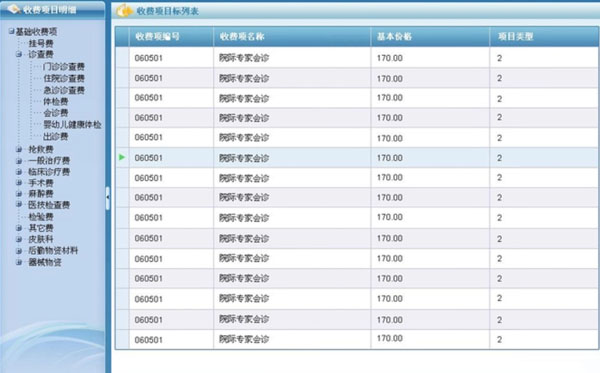Expand the 其它费 tree node
This screenshot has height=373, width=600.
(x=19, y=228)
